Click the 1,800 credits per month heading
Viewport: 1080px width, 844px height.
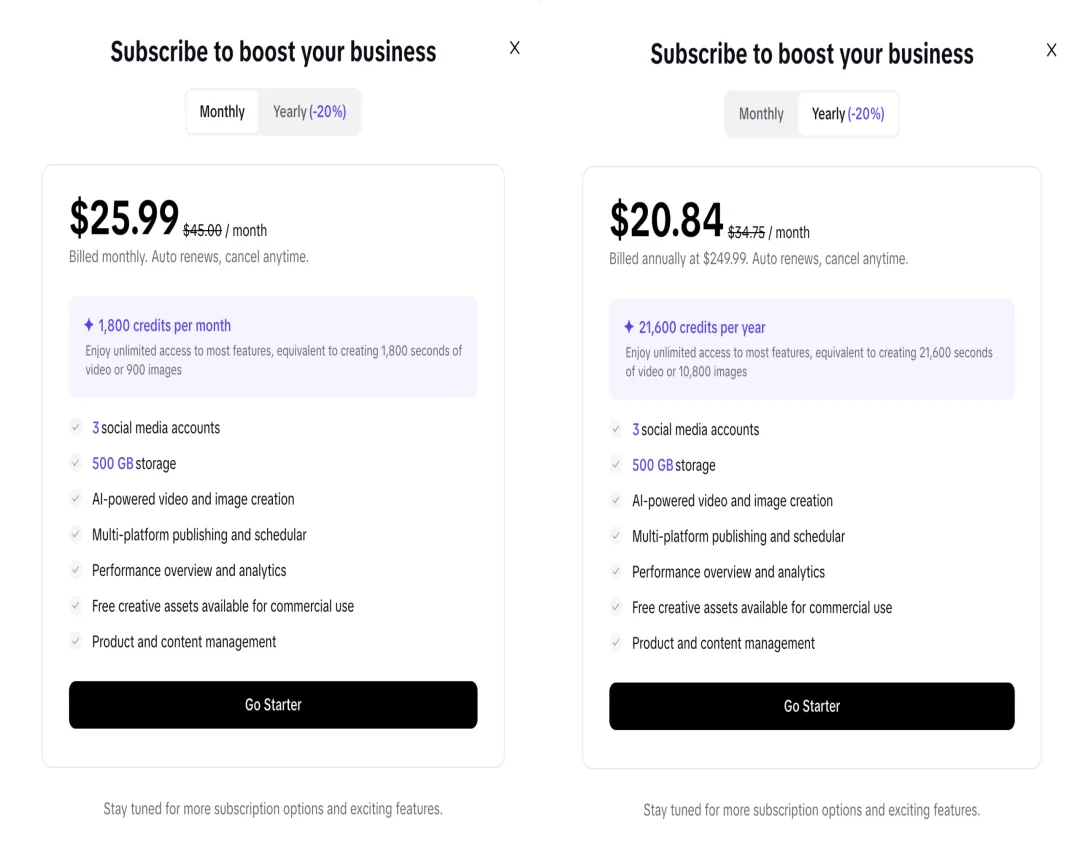[164, 325]
